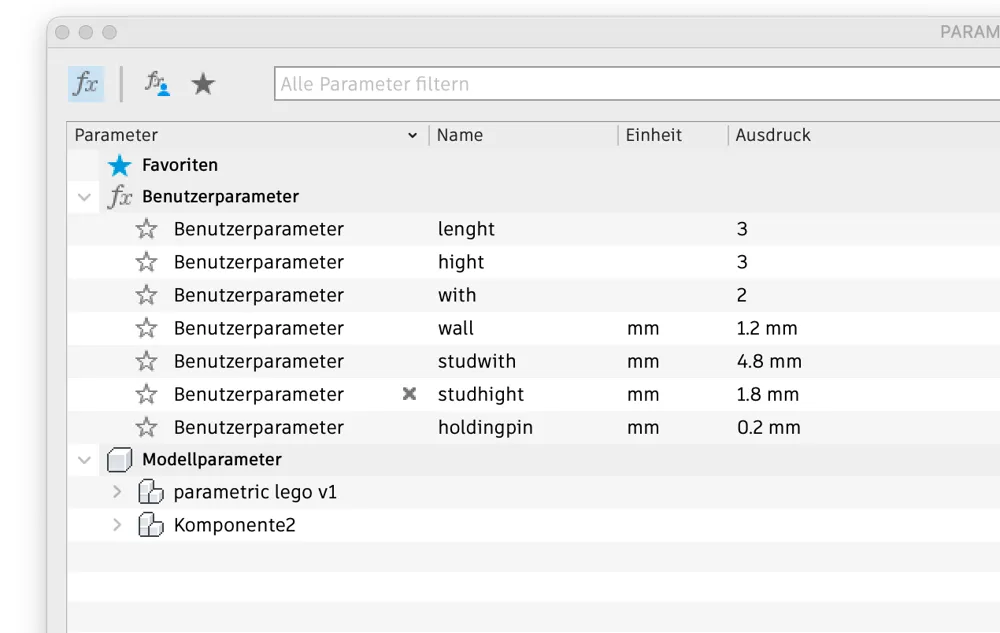Click the Ausdruck column header

point(773,135)
